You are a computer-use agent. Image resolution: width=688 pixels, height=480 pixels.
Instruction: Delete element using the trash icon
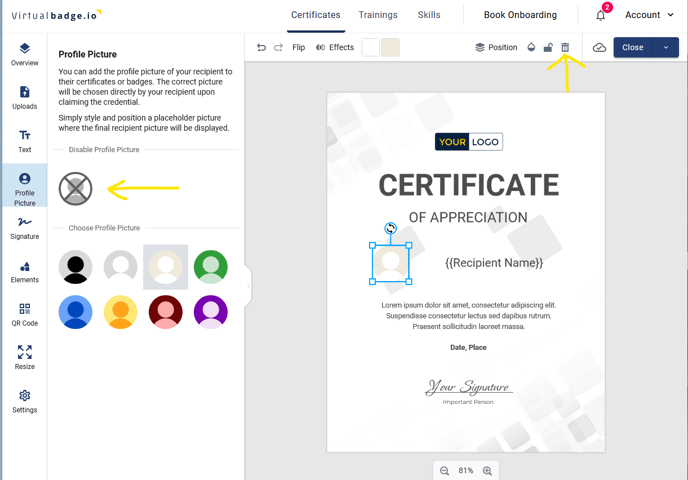coord(565,47)
